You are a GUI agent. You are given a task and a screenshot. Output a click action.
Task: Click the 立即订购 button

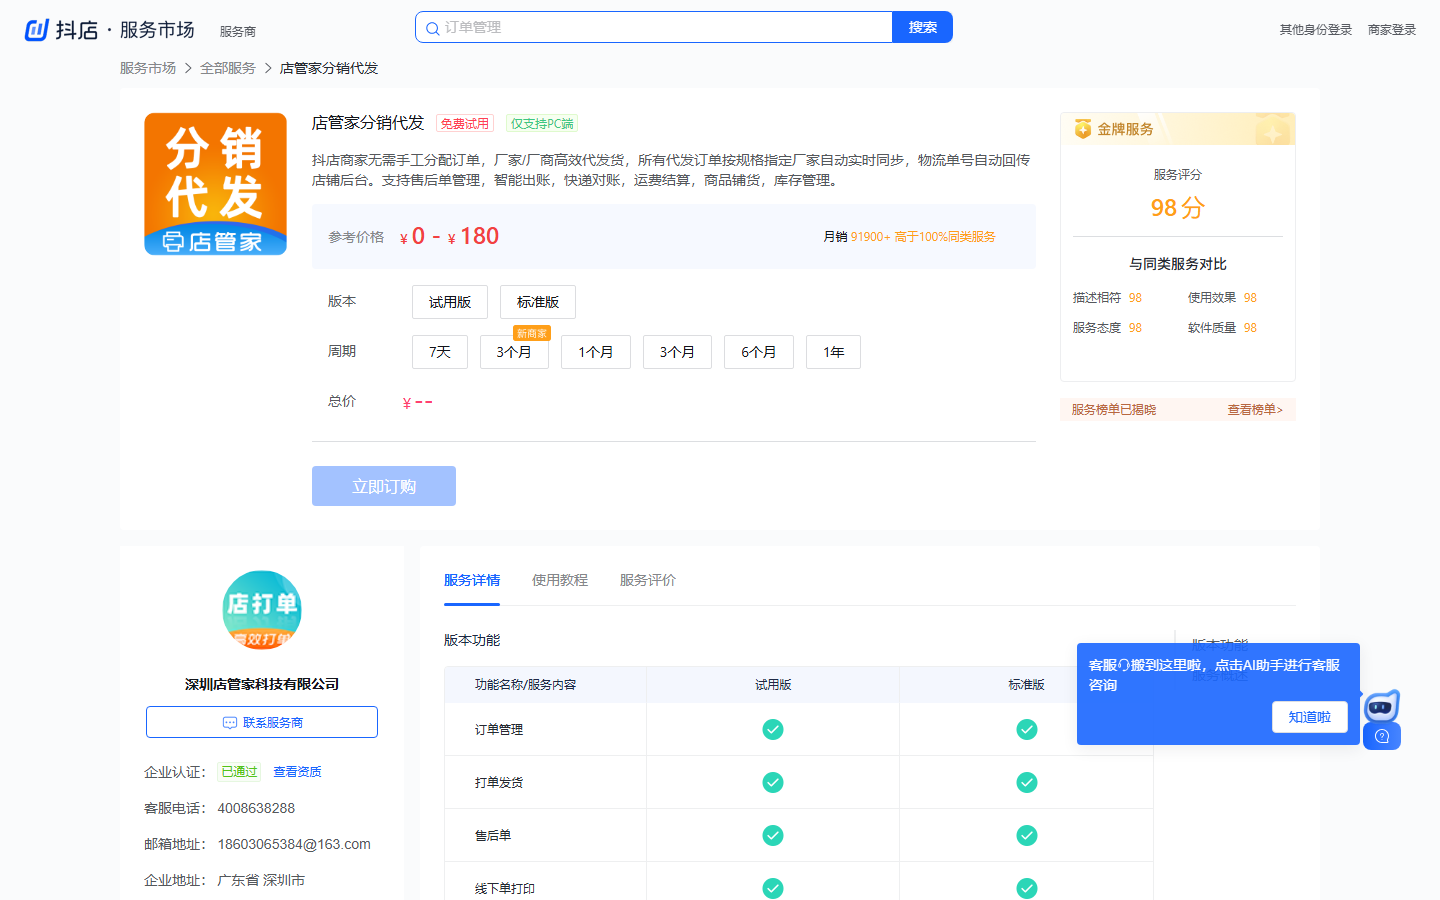coord(384,486)
